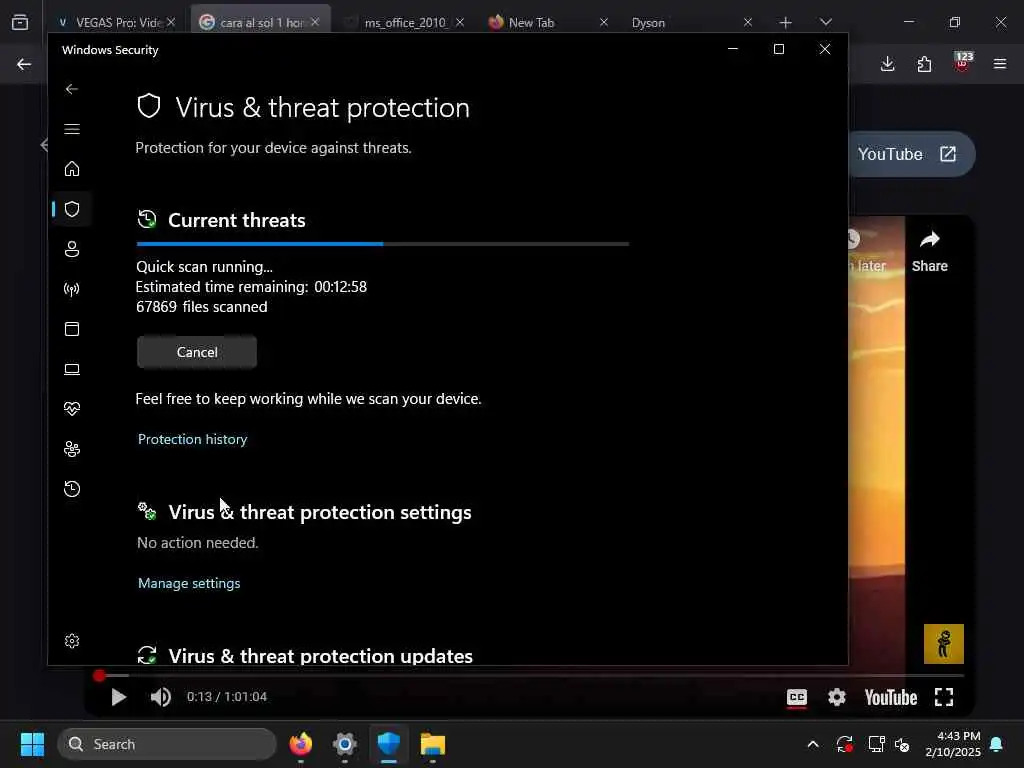Click the taskbar Search box

(167, 744)
